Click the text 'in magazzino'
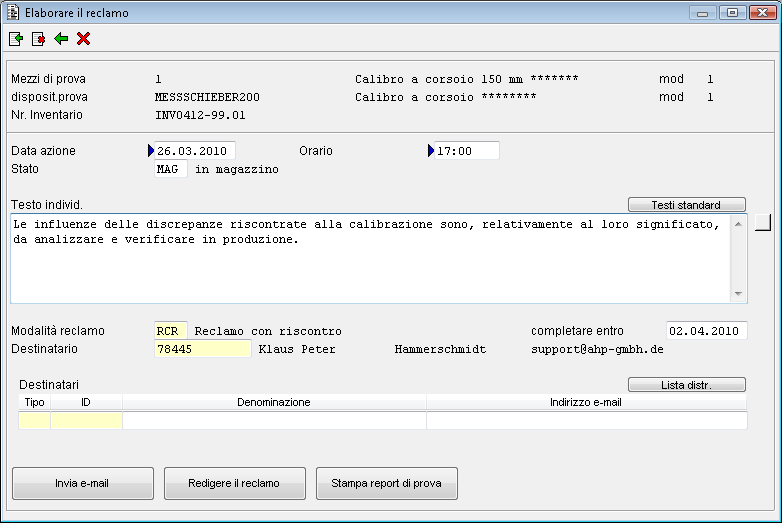Viewport: 782px width, 523px height. click(x=237, y=170)
